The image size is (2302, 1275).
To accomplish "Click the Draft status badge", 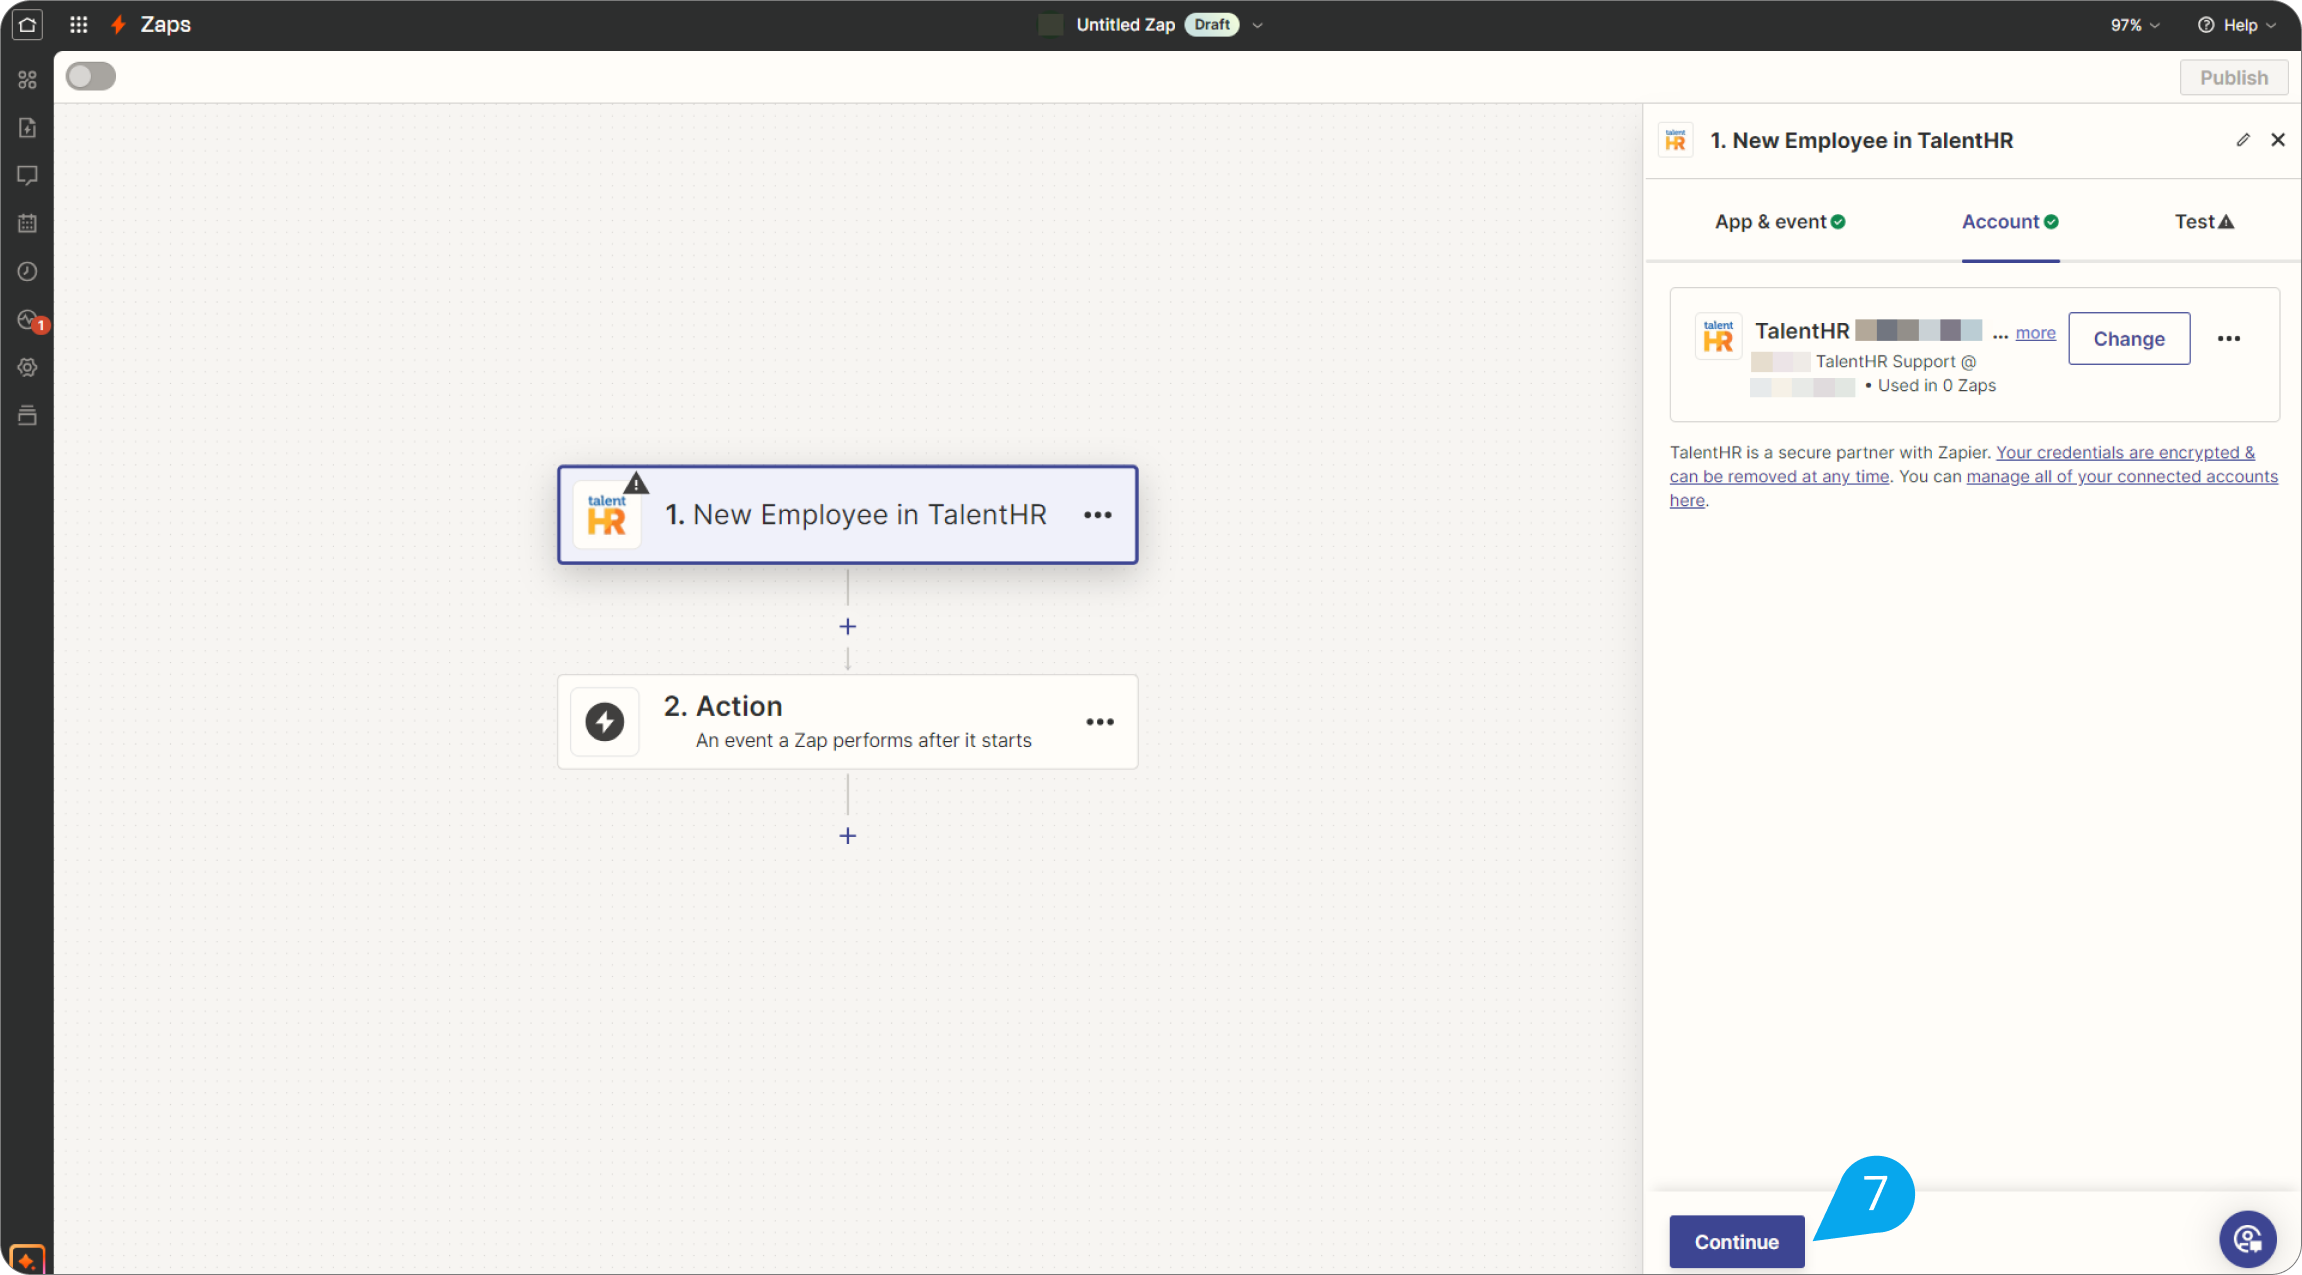I will click(x=1212, y=25).
